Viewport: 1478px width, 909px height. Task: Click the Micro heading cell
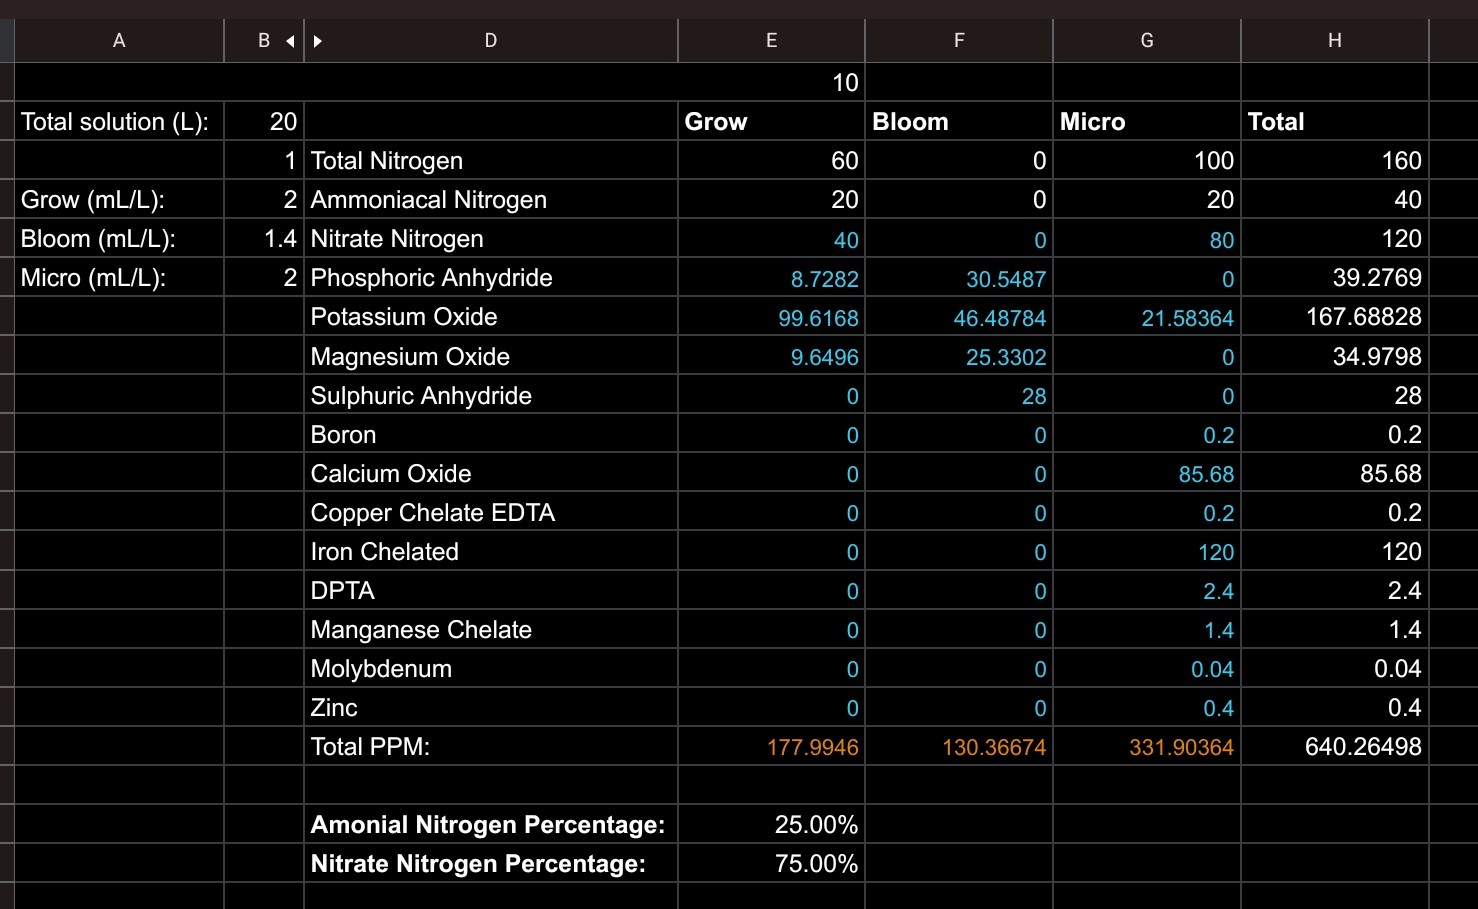pos(1146,122)
